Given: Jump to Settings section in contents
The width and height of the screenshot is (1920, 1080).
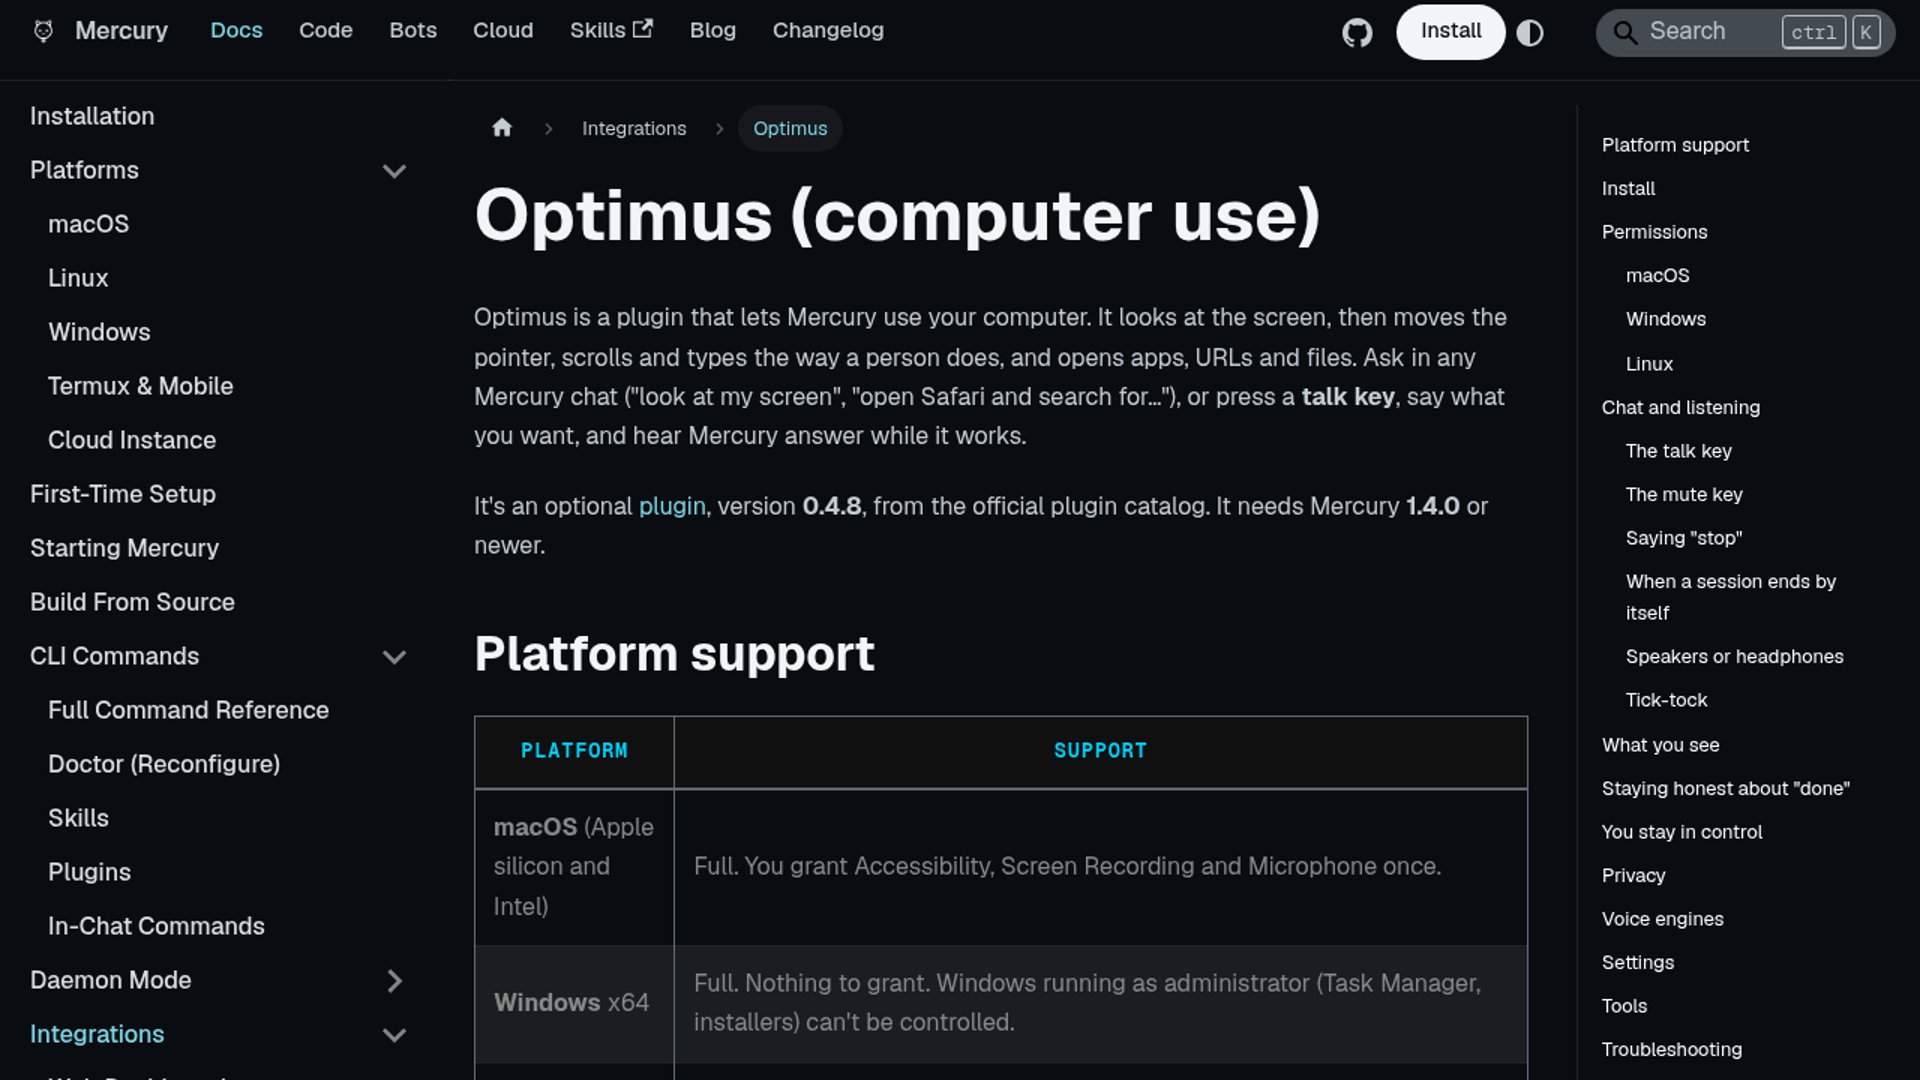Looking at the screenshot, I should click(1637, 962).
